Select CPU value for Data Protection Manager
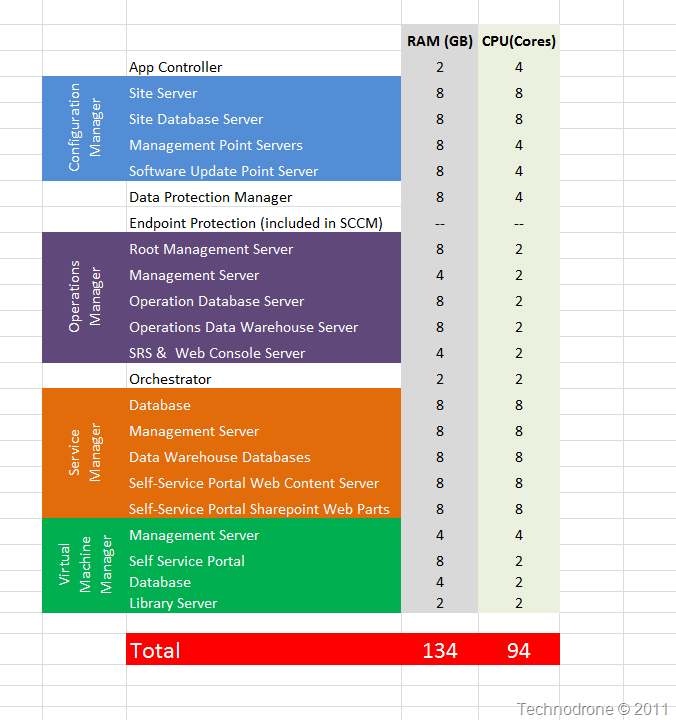The width and height of the screenshot is (676, 720). (x=519, y=194)
